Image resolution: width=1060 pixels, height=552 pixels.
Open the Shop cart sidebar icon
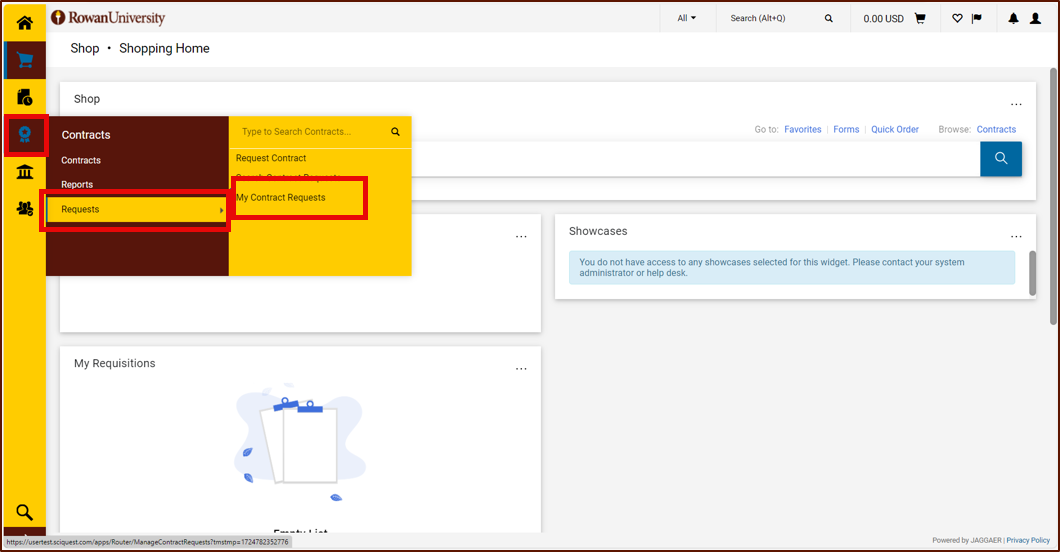coord(25,60)
